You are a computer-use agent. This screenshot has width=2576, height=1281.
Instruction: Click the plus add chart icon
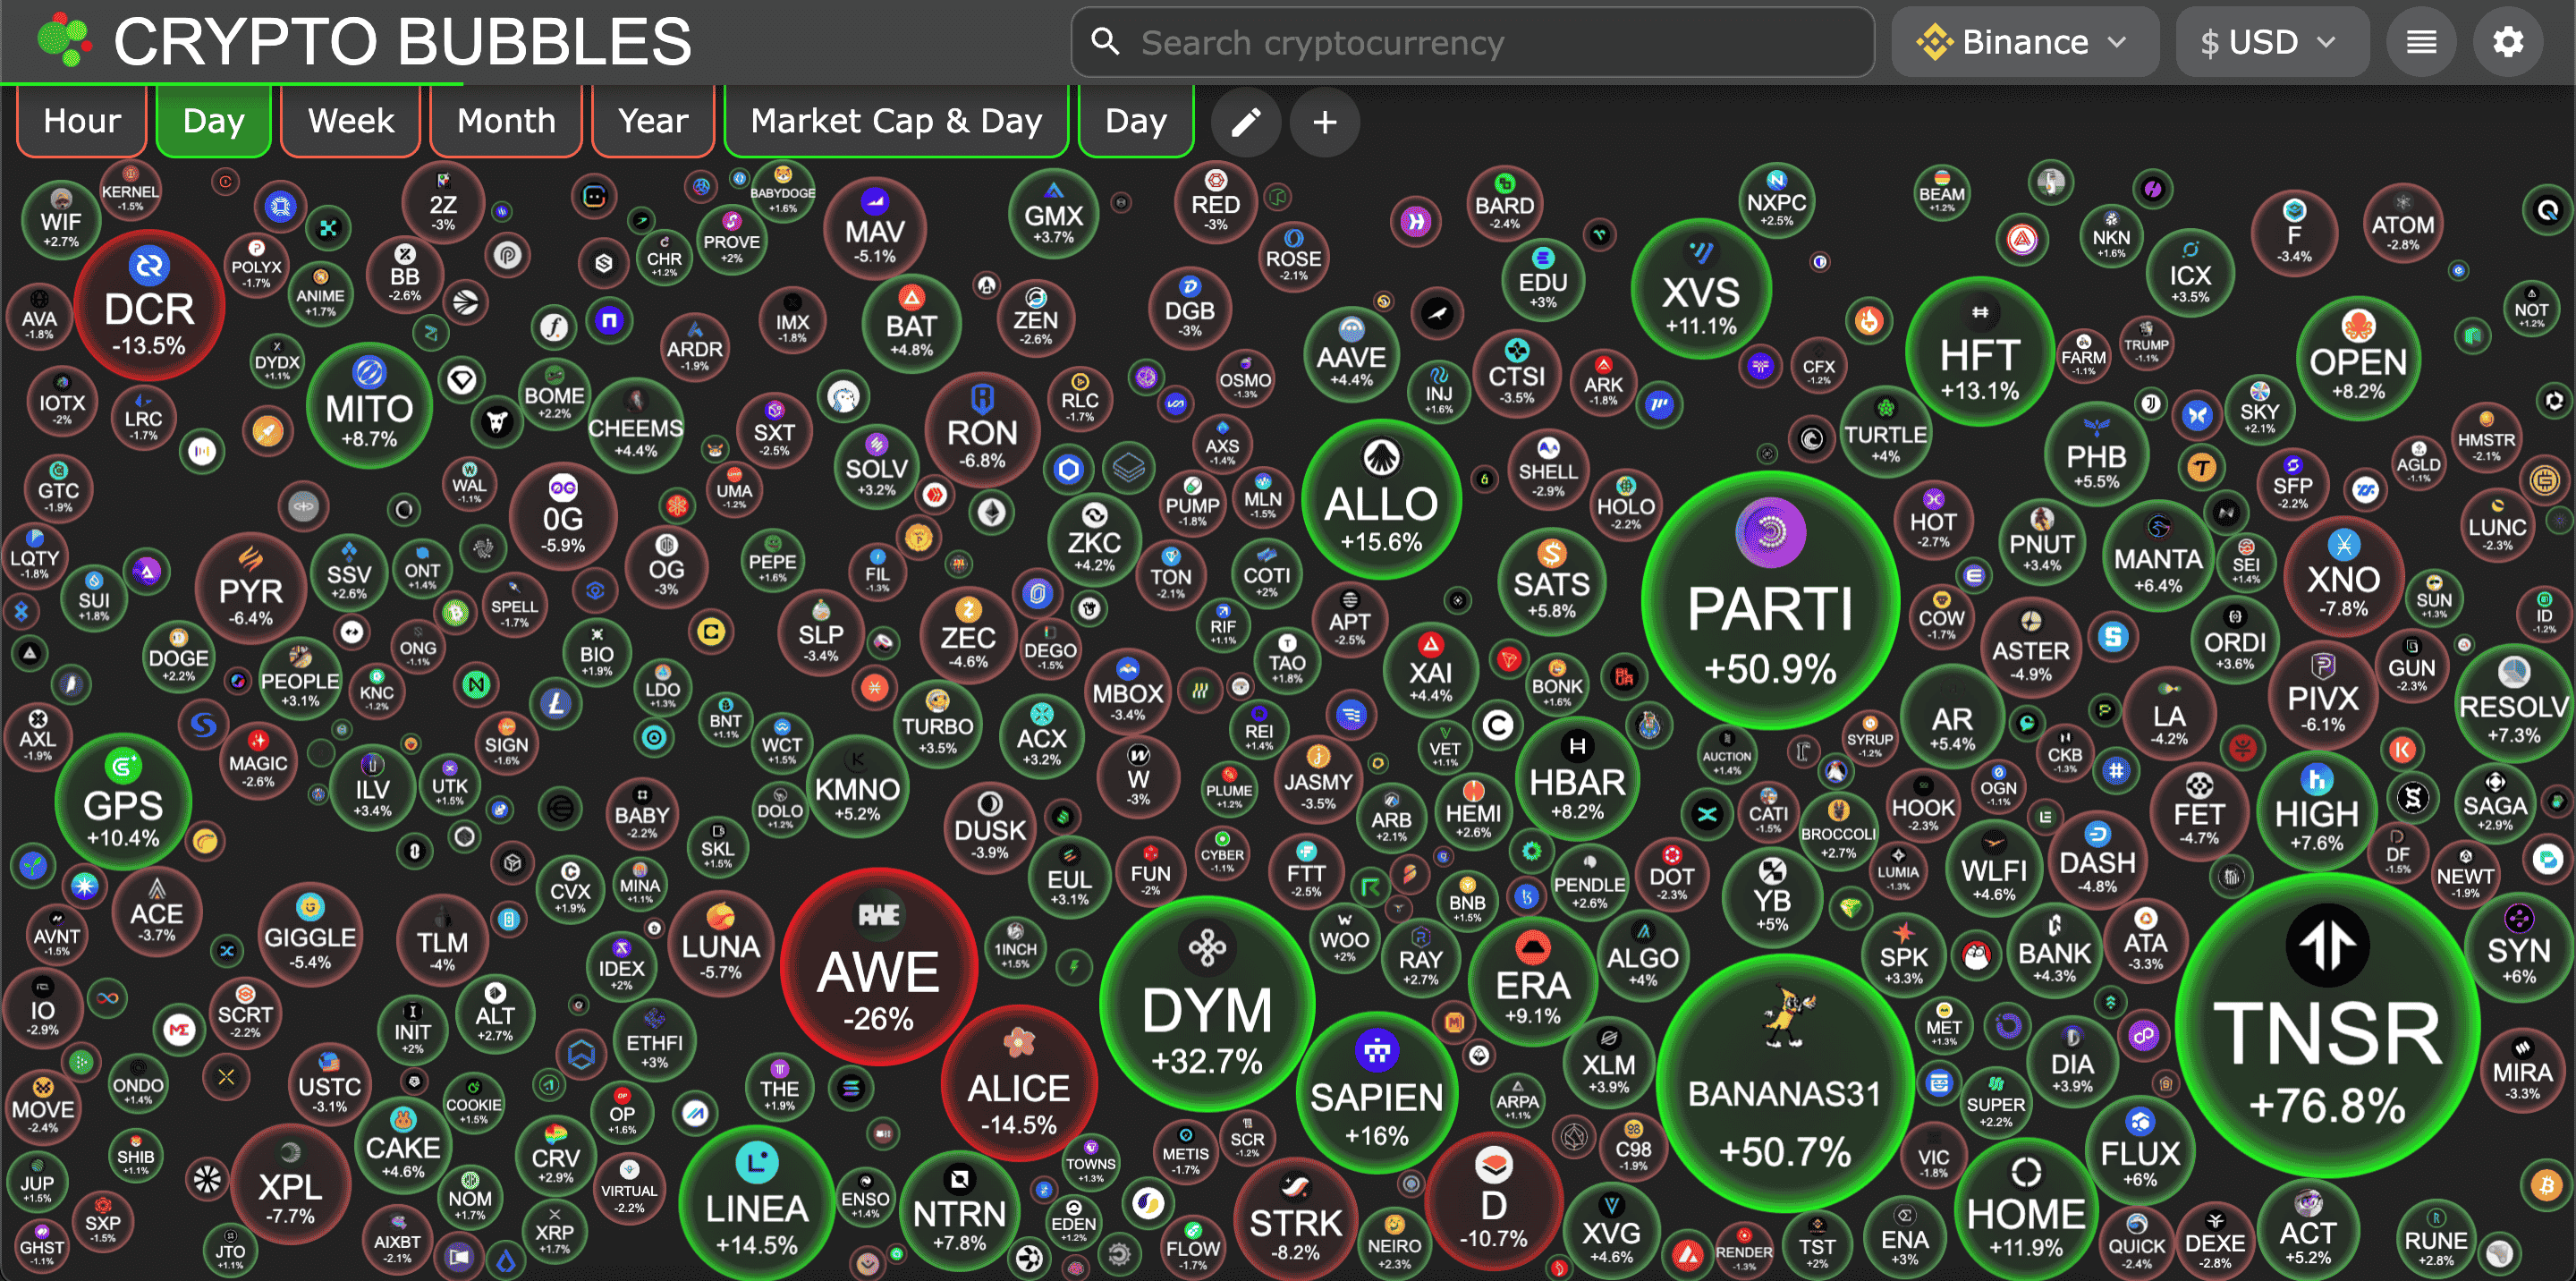[1324, 122]
